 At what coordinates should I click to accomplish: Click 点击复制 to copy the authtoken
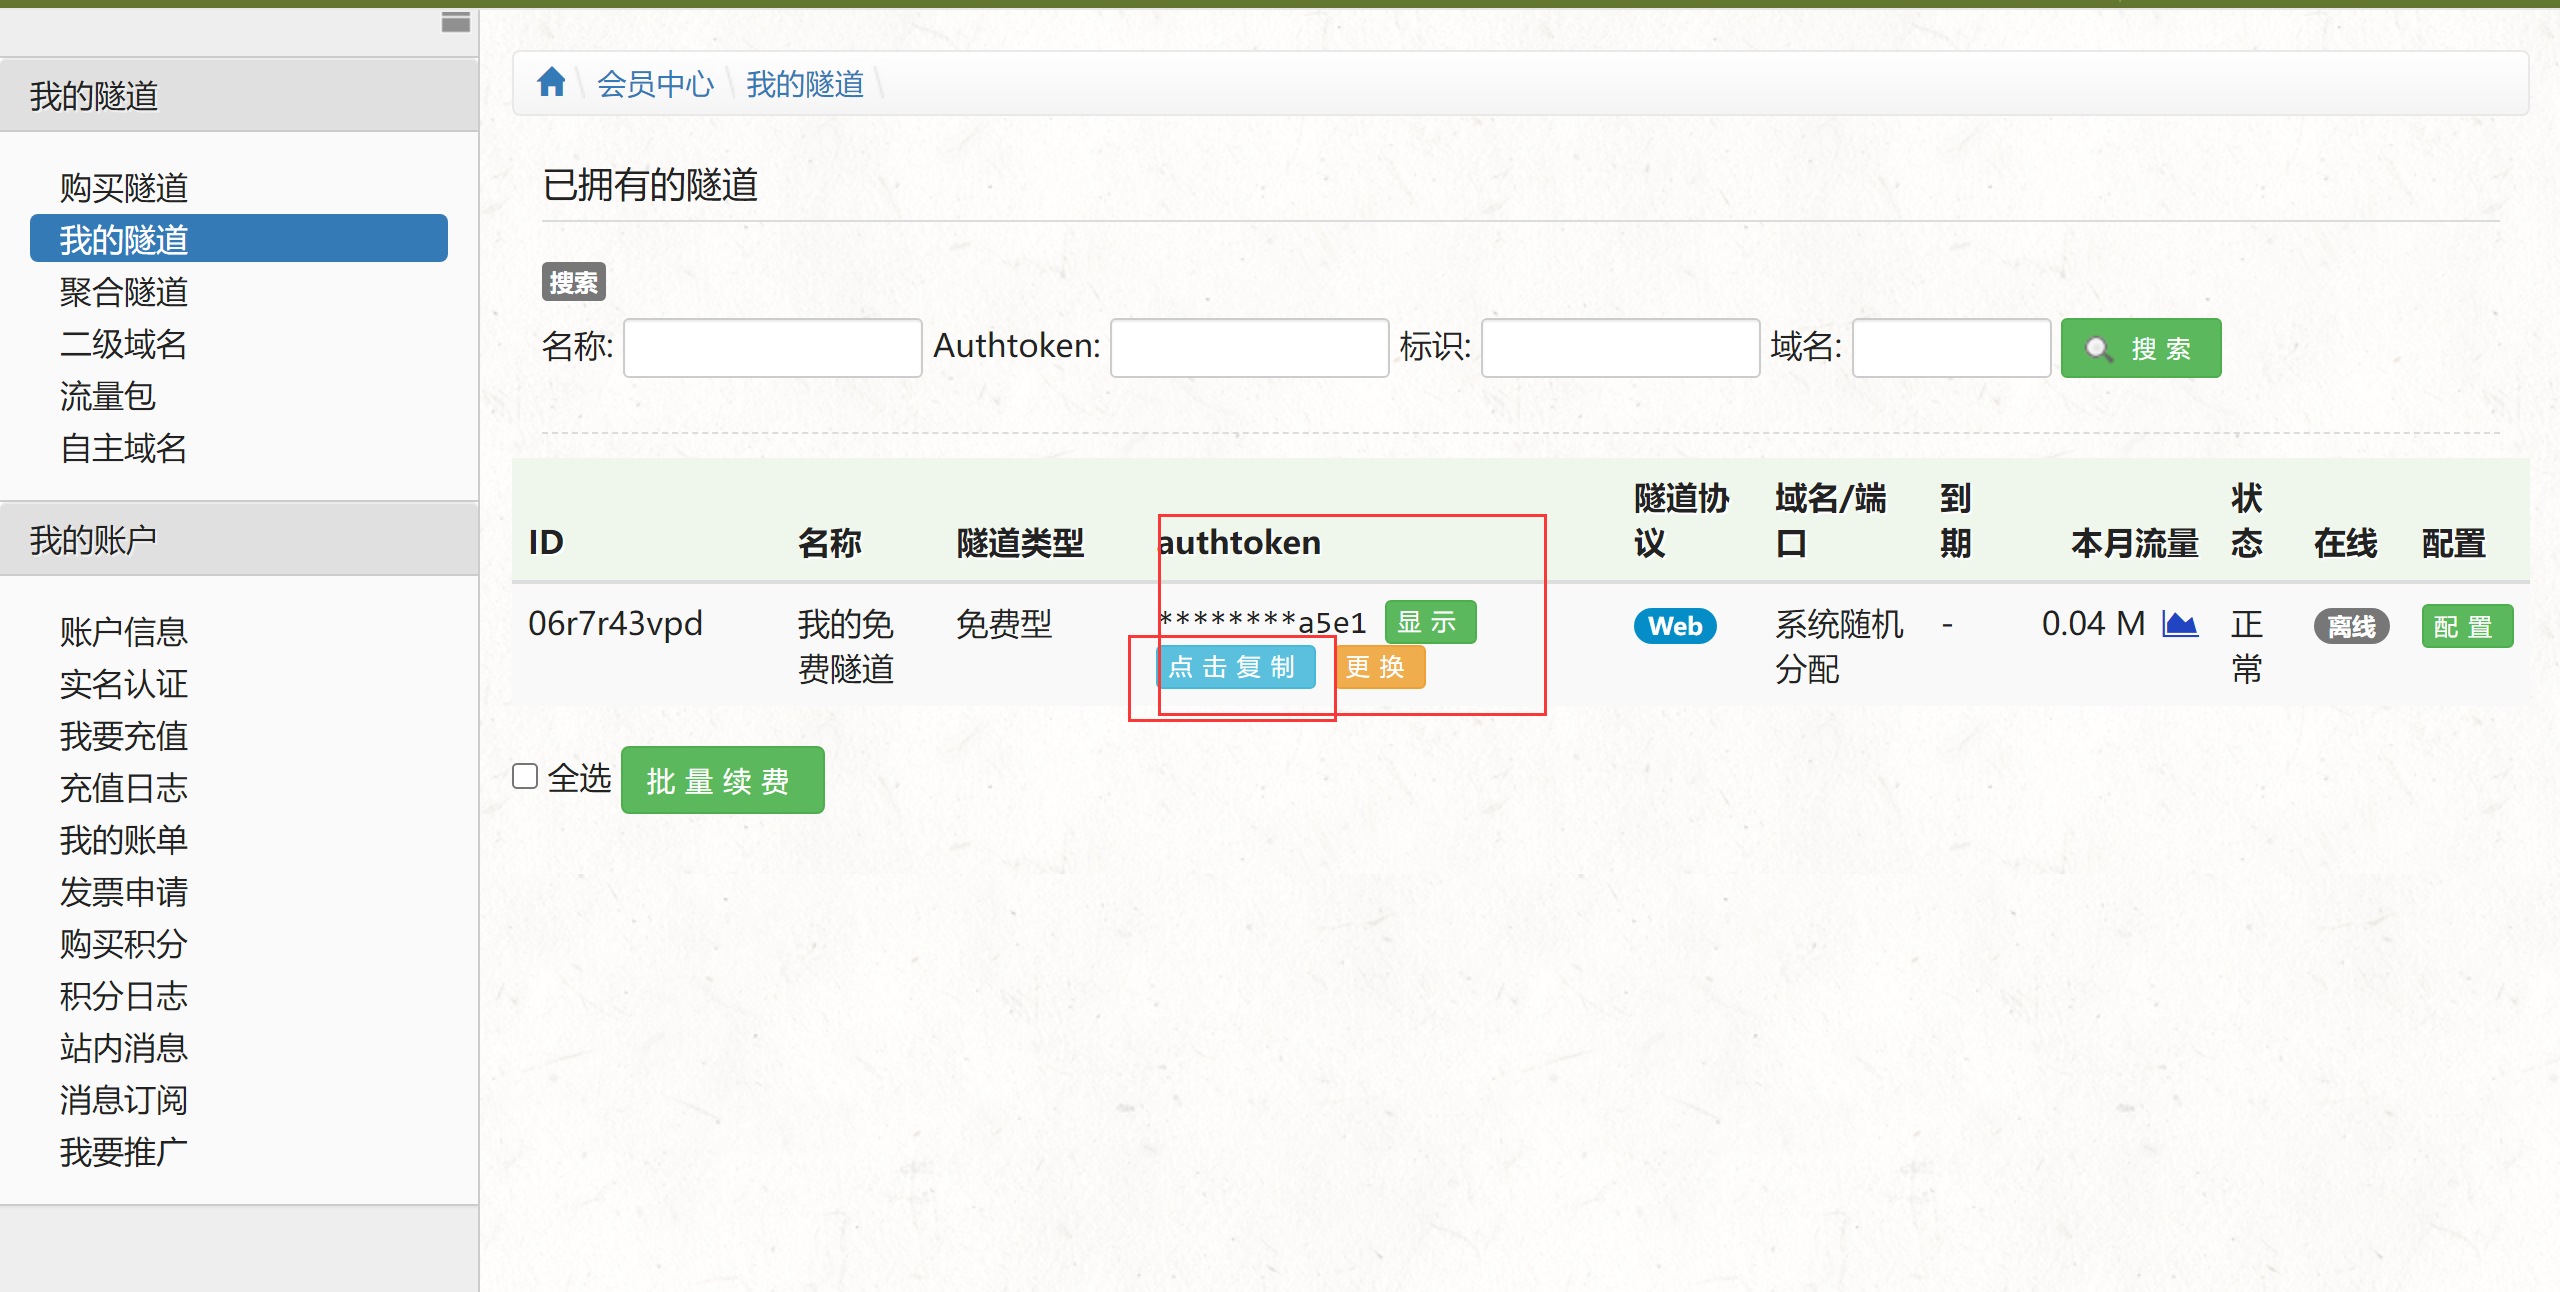point(1234,667)
